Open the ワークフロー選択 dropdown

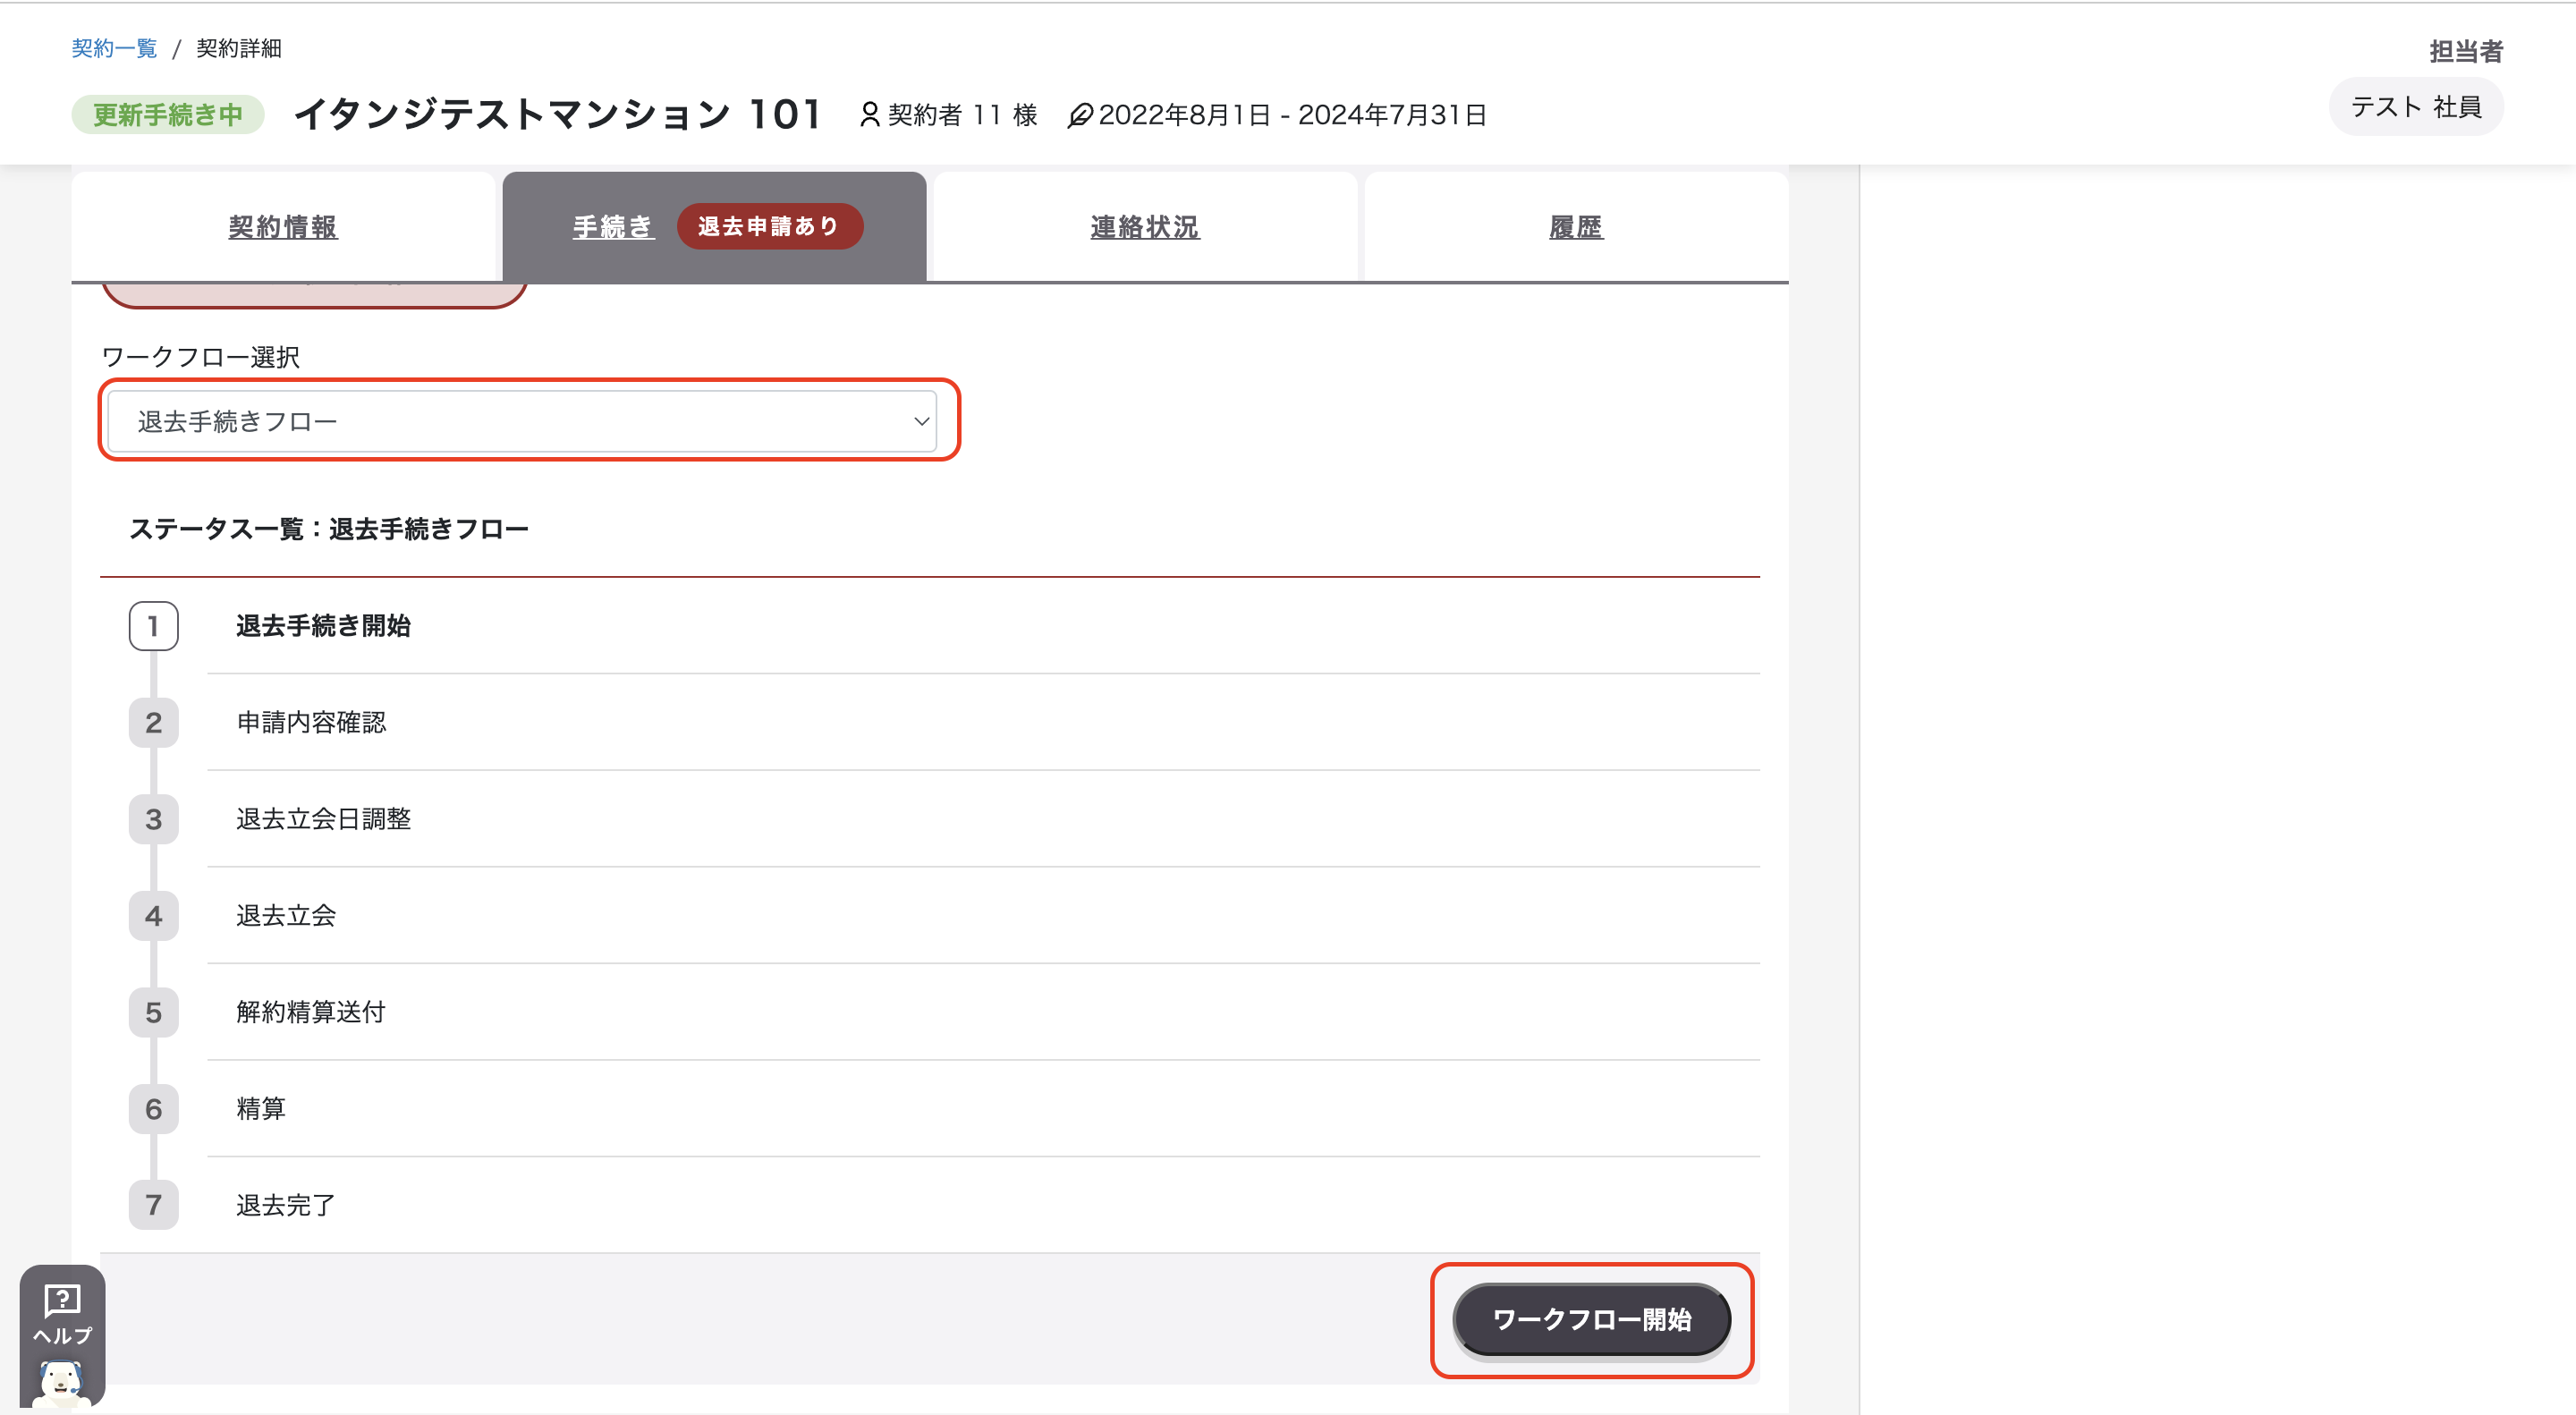(x=522, y=421)
